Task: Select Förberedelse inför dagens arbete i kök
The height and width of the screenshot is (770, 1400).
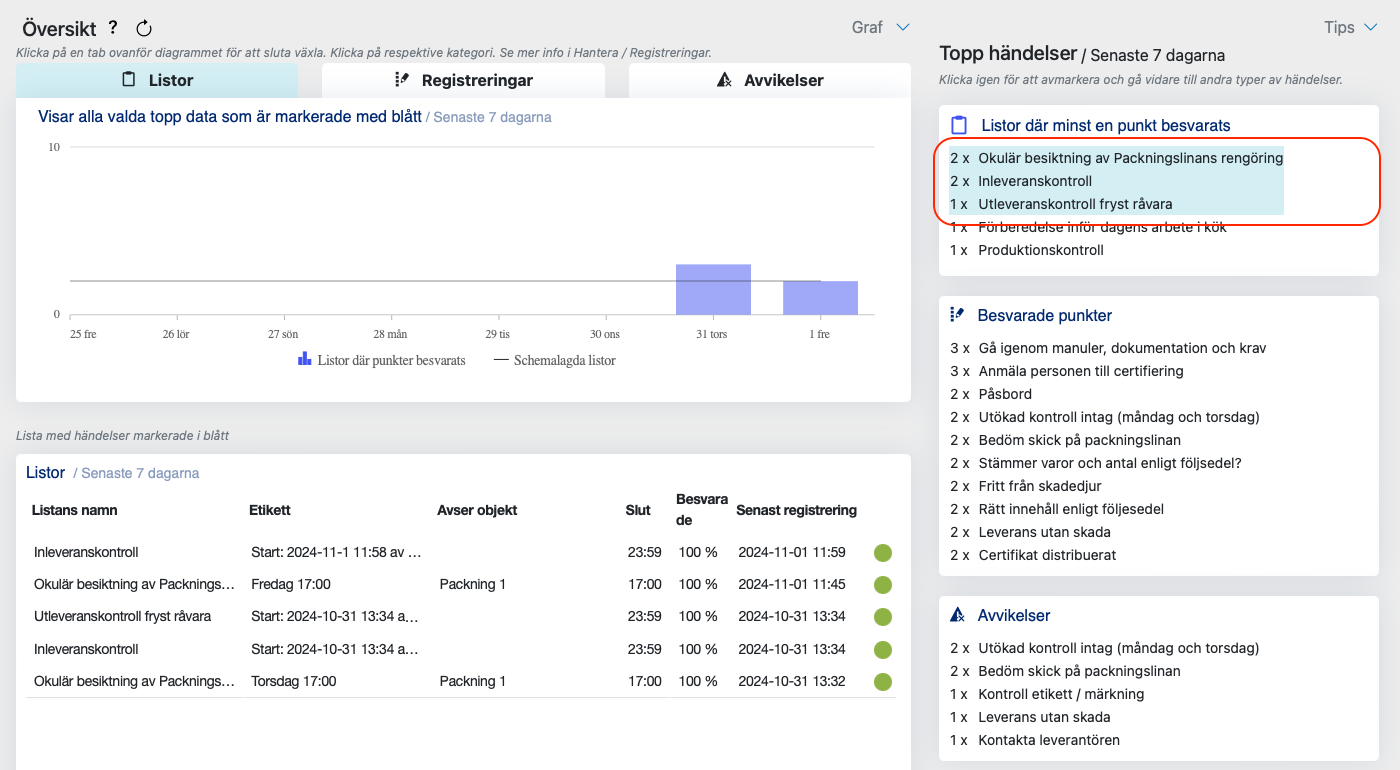Action: tap(1088, 227)
